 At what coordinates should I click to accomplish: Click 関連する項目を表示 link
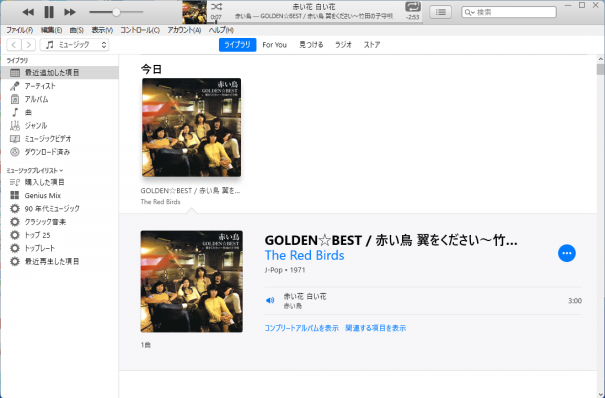pos(375,328)
